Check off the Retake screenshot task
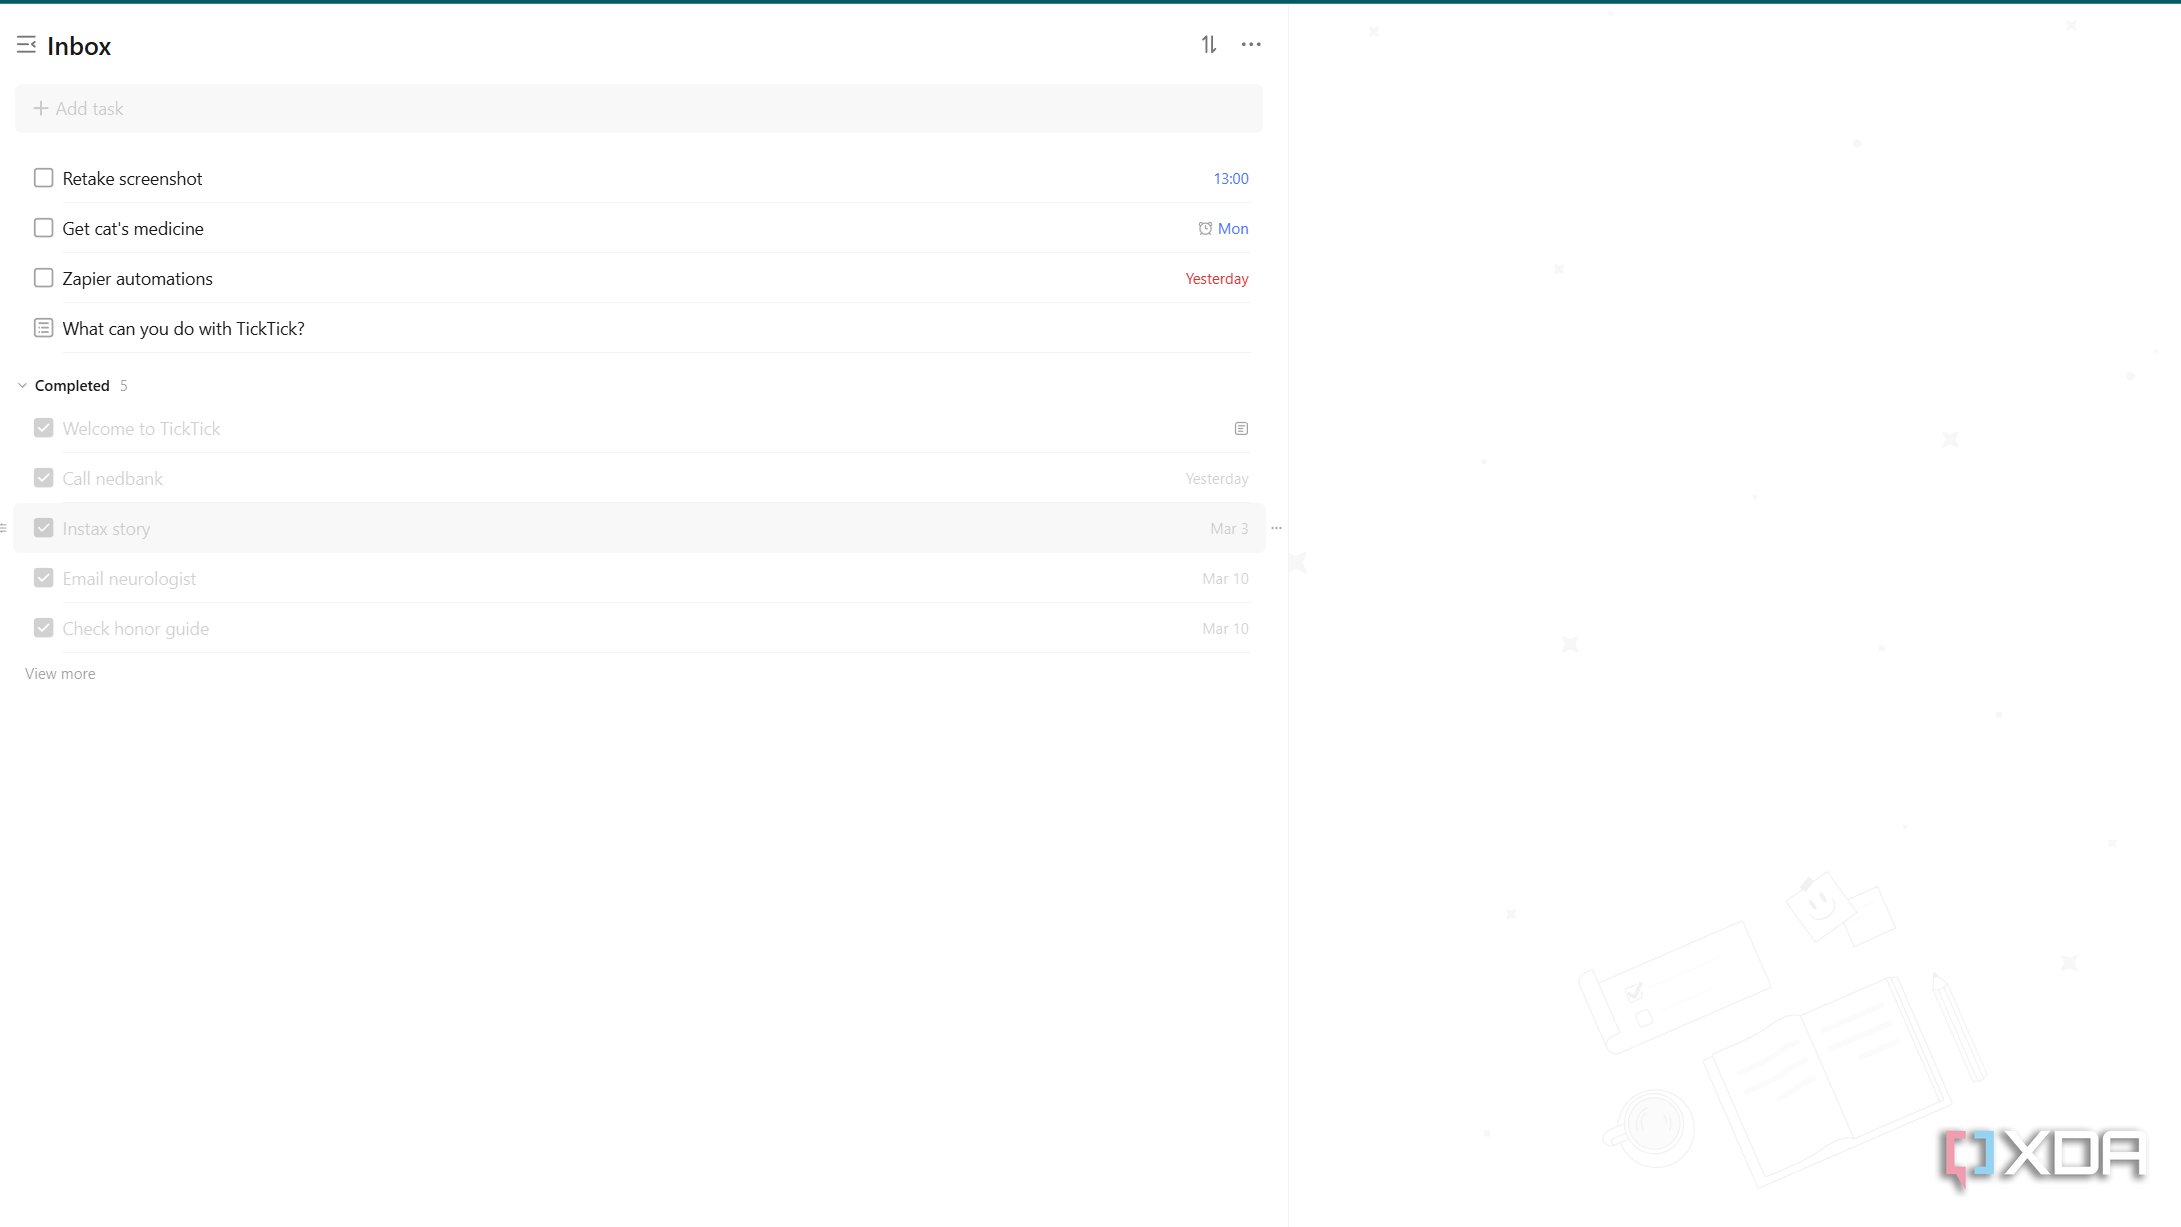 pos(43,178)
